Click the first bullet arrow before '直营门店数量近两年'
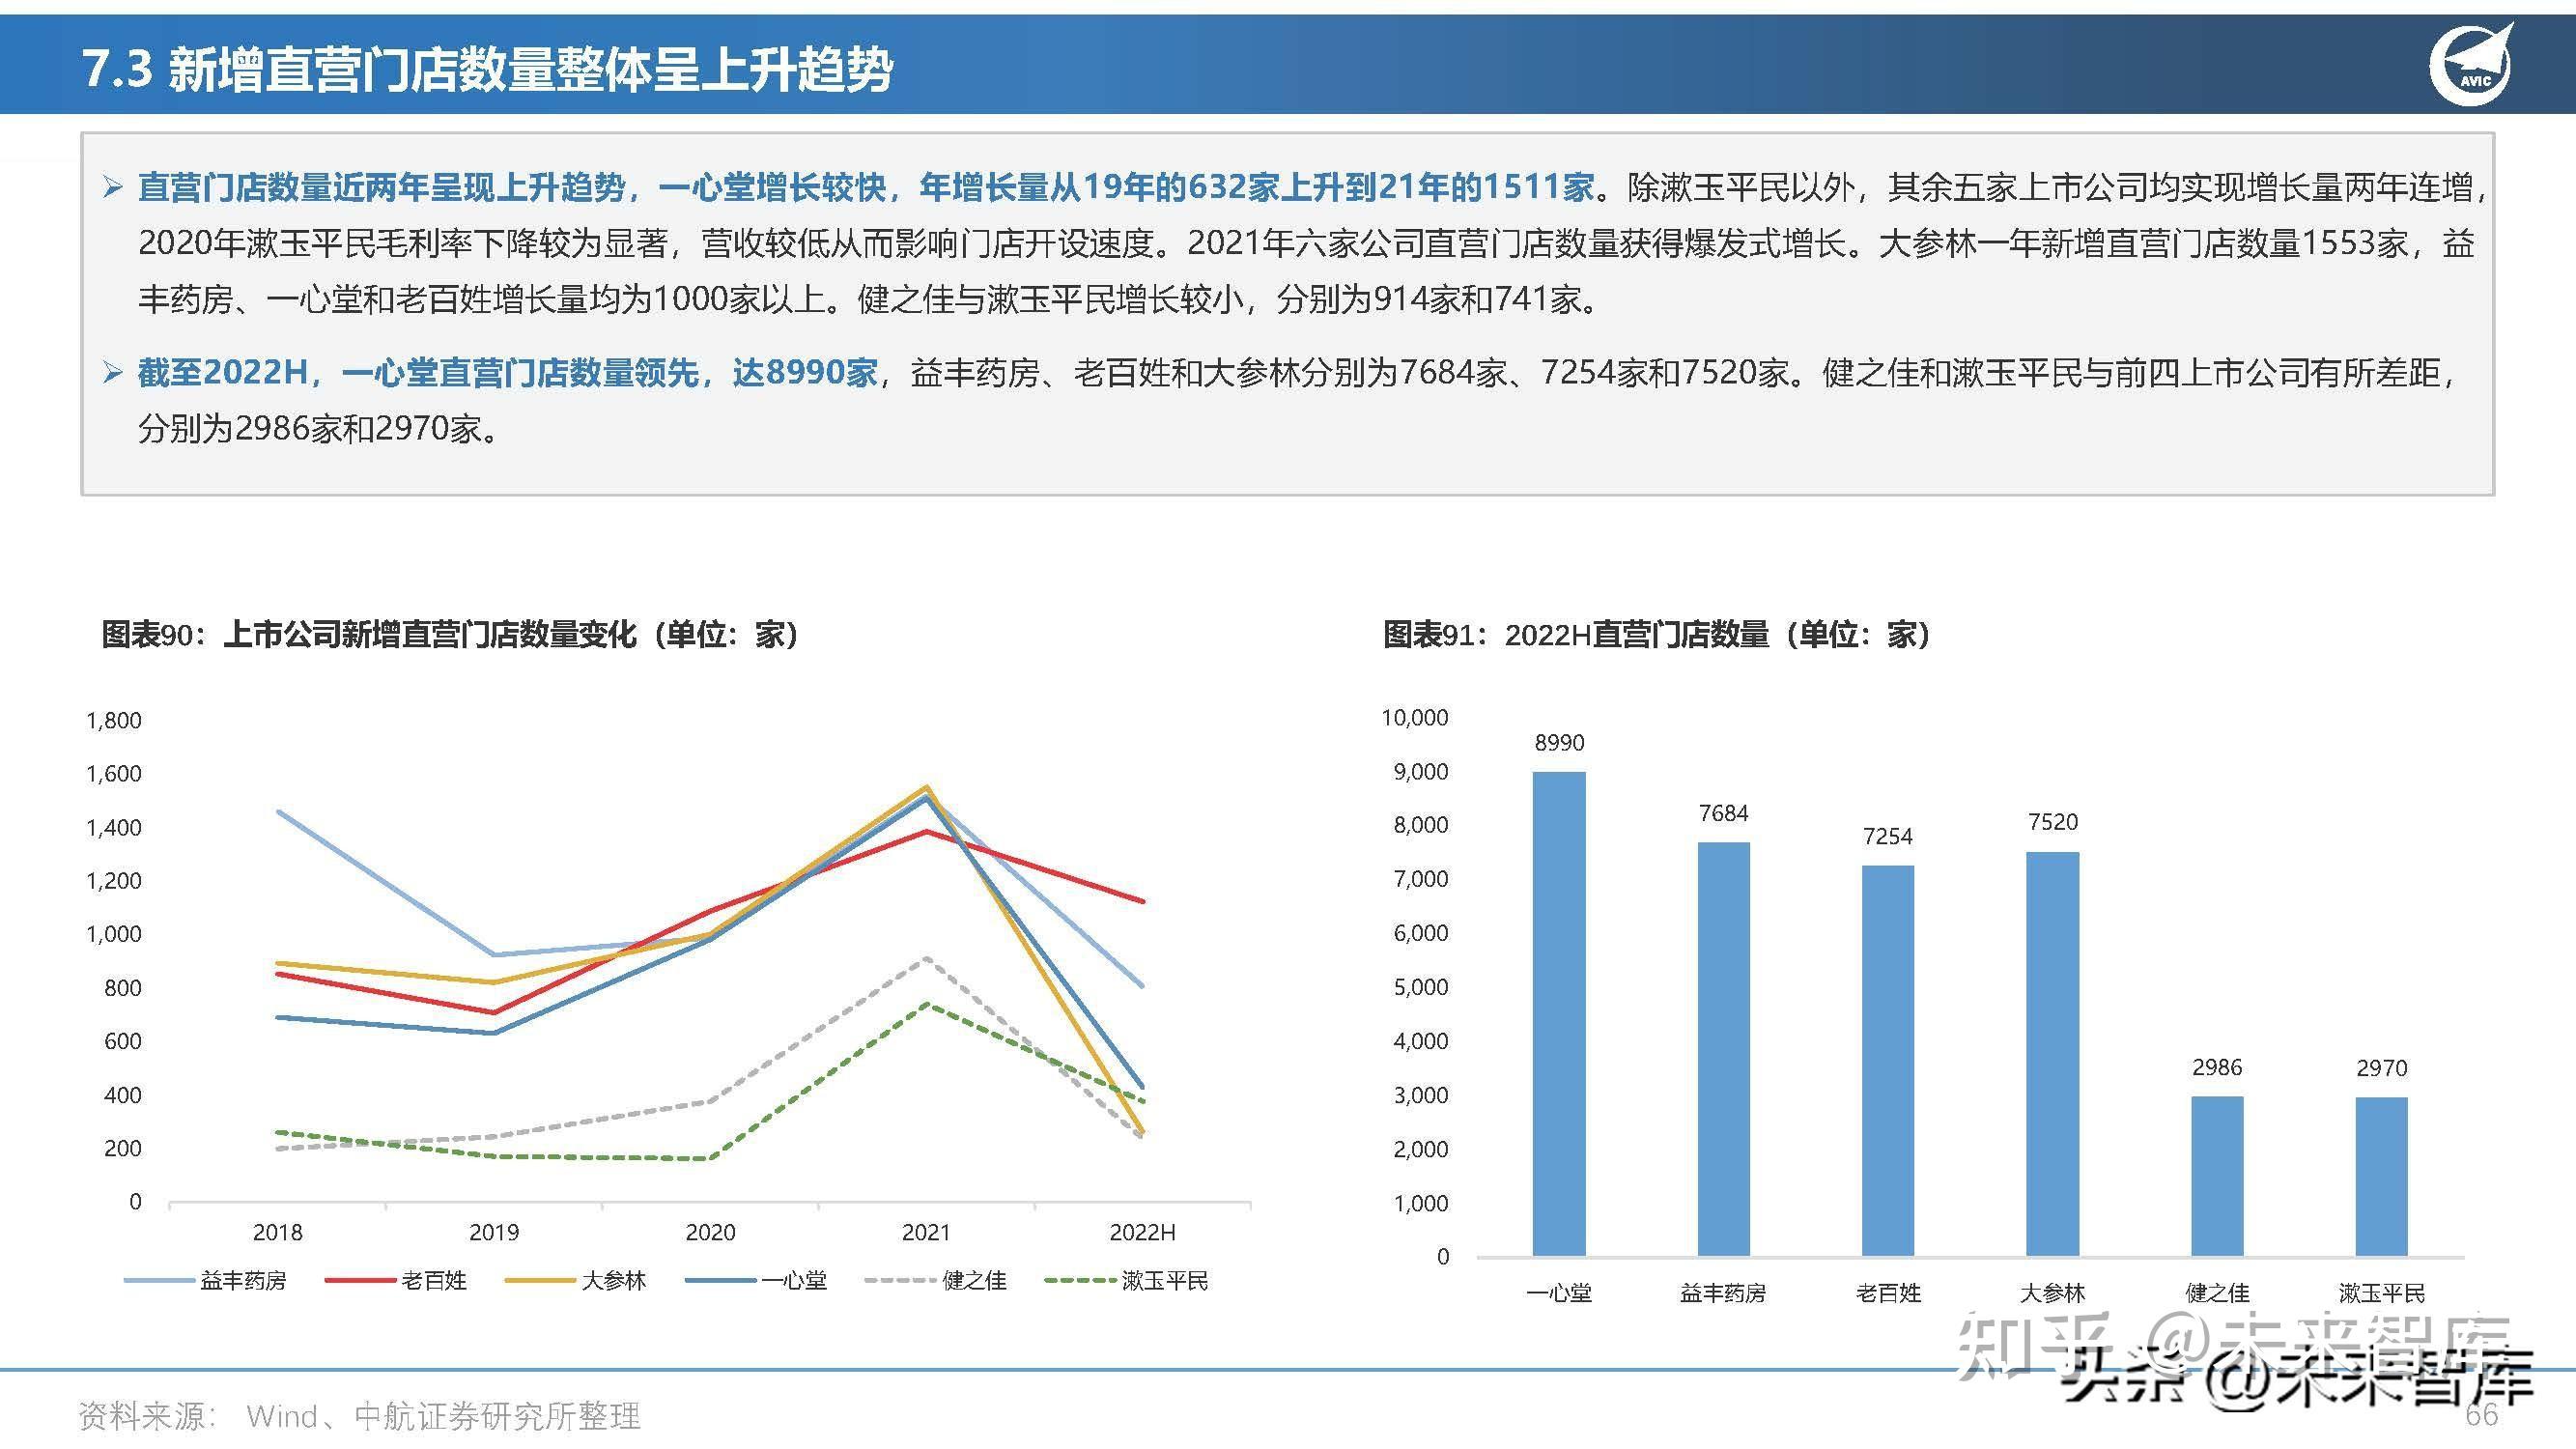The image size is (2576, 1449). (112, 187)
